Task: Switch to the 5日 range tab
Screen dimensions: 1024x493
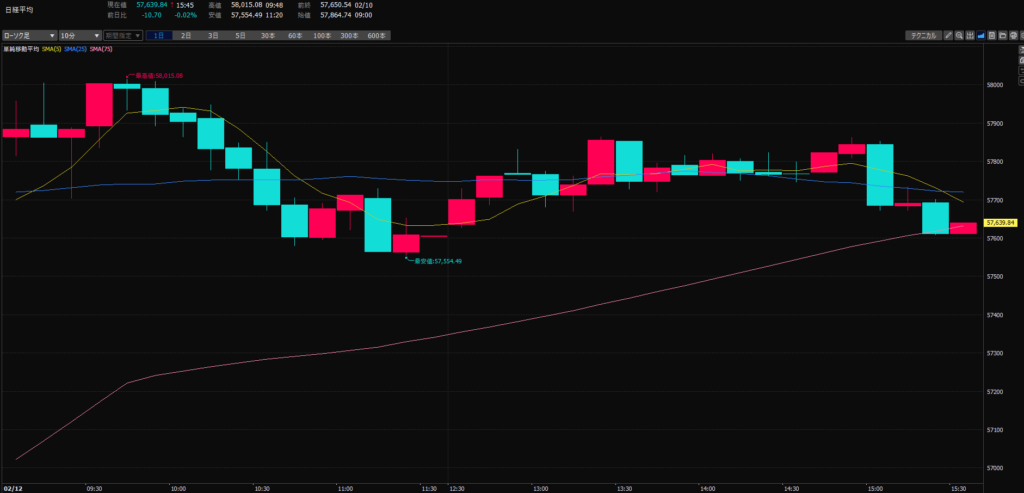Action: 240,35
